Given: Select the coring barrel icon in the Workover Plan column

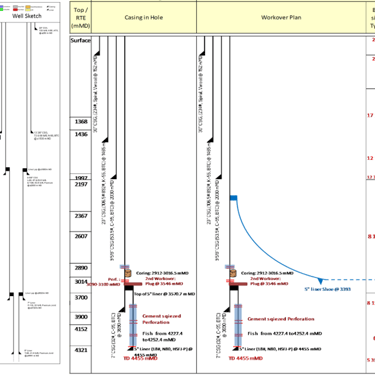Looking at the screenshot, I should (233, 273).
